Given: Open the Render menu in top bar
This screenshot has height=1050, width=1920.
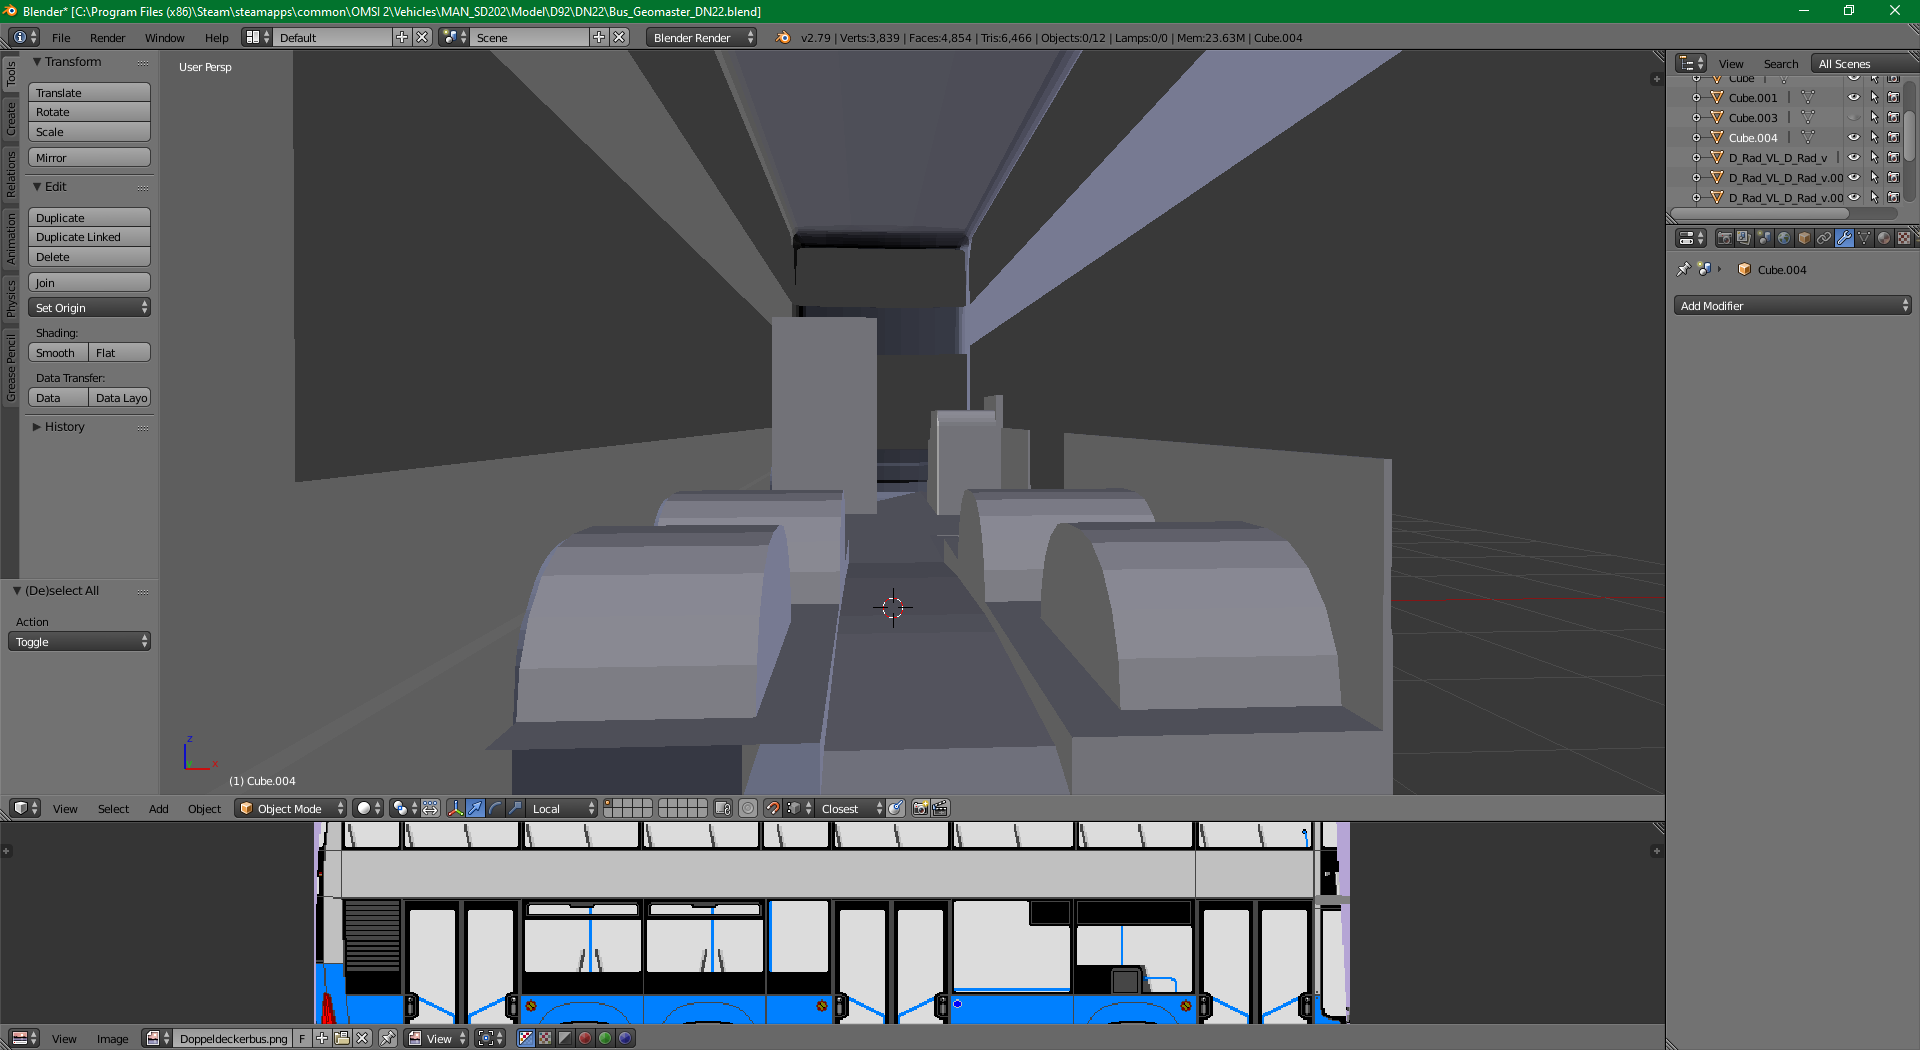Looking at the screenshot, I should click(x=107, y=38).
